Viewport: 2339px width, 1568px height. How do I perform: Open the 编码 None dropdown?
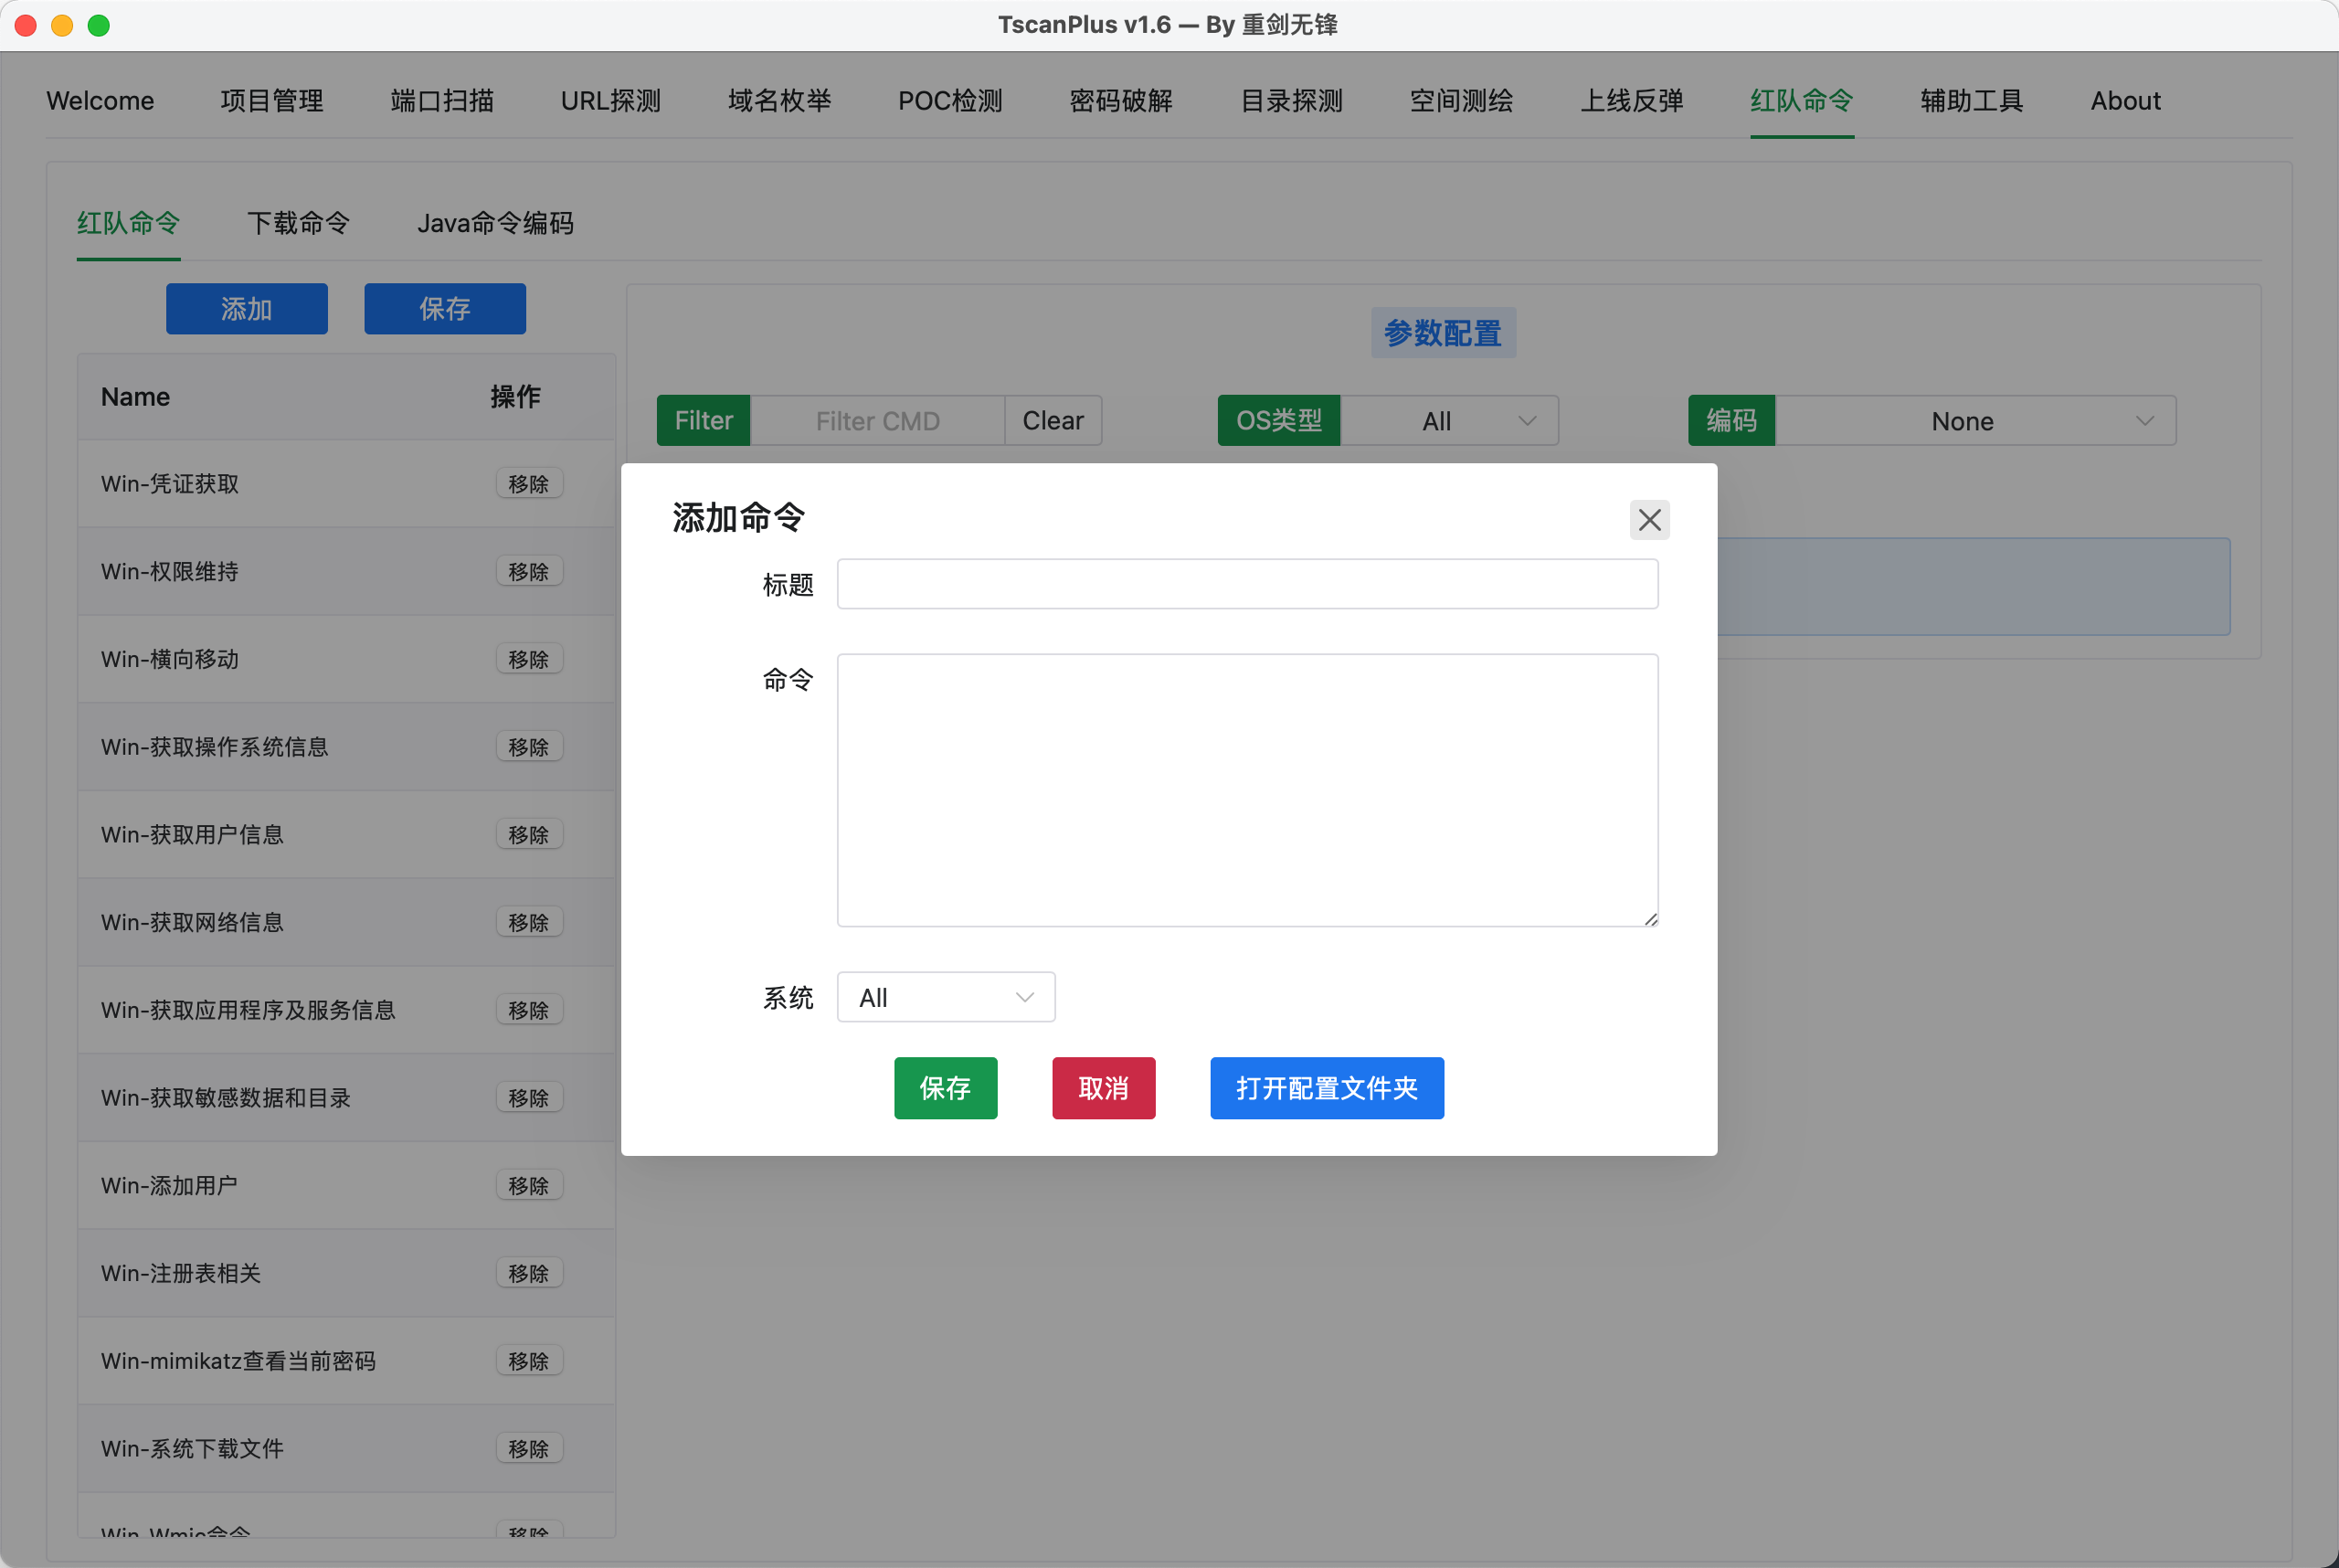point(1974,421)
